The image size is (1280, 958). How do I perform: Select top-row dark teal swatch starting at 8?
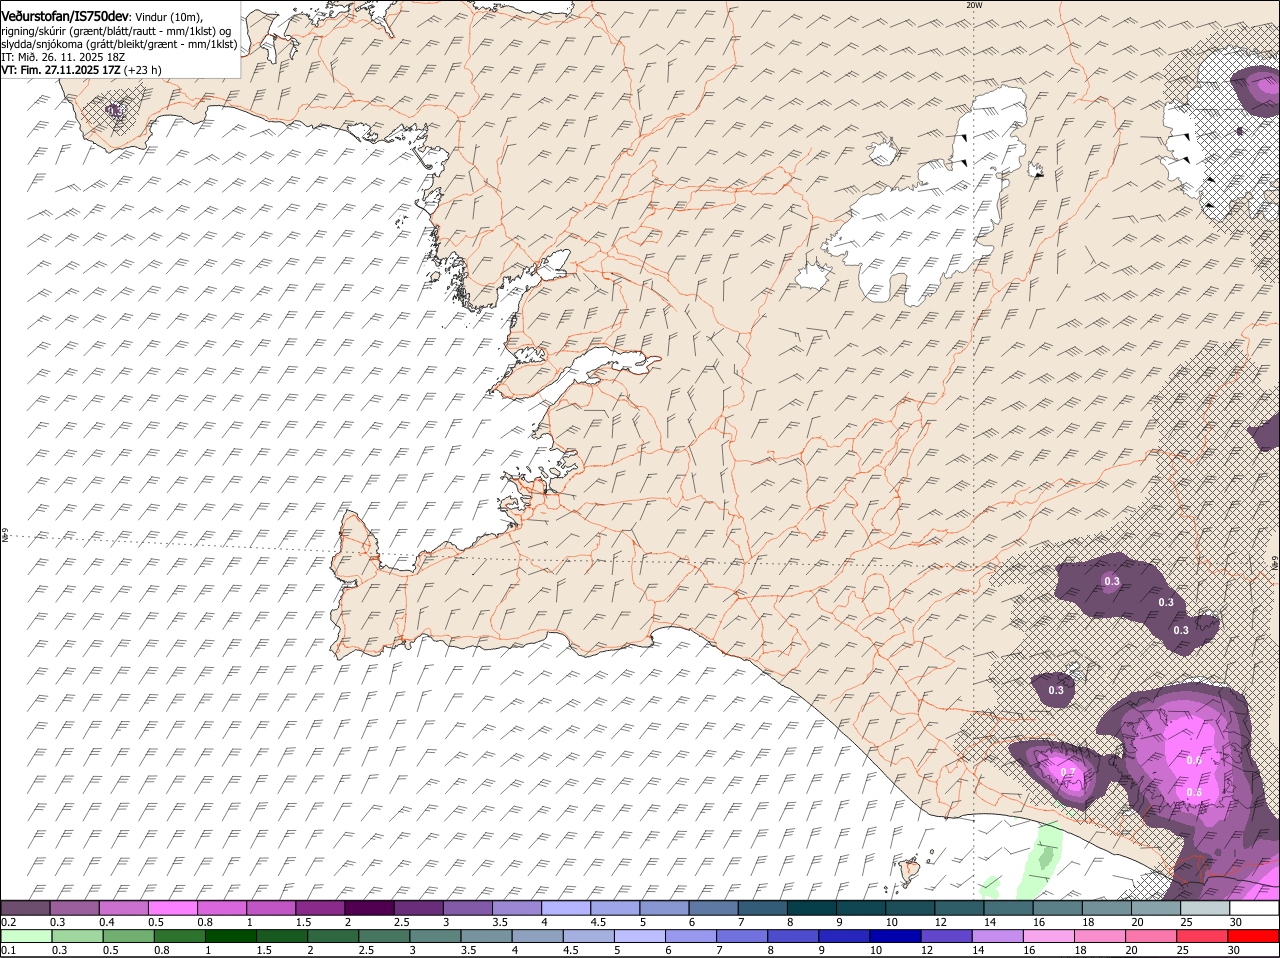tap(812, 908)
